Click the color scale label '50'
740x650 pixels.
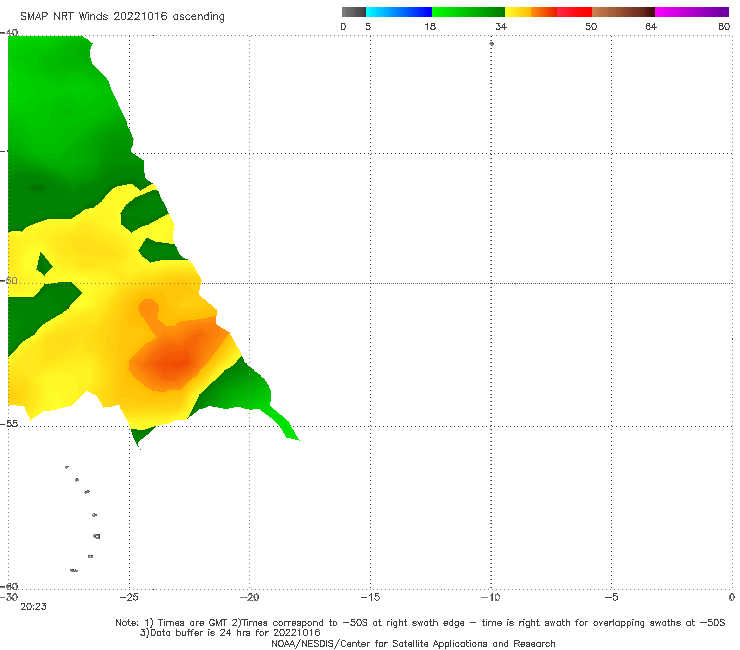point(591,26)
